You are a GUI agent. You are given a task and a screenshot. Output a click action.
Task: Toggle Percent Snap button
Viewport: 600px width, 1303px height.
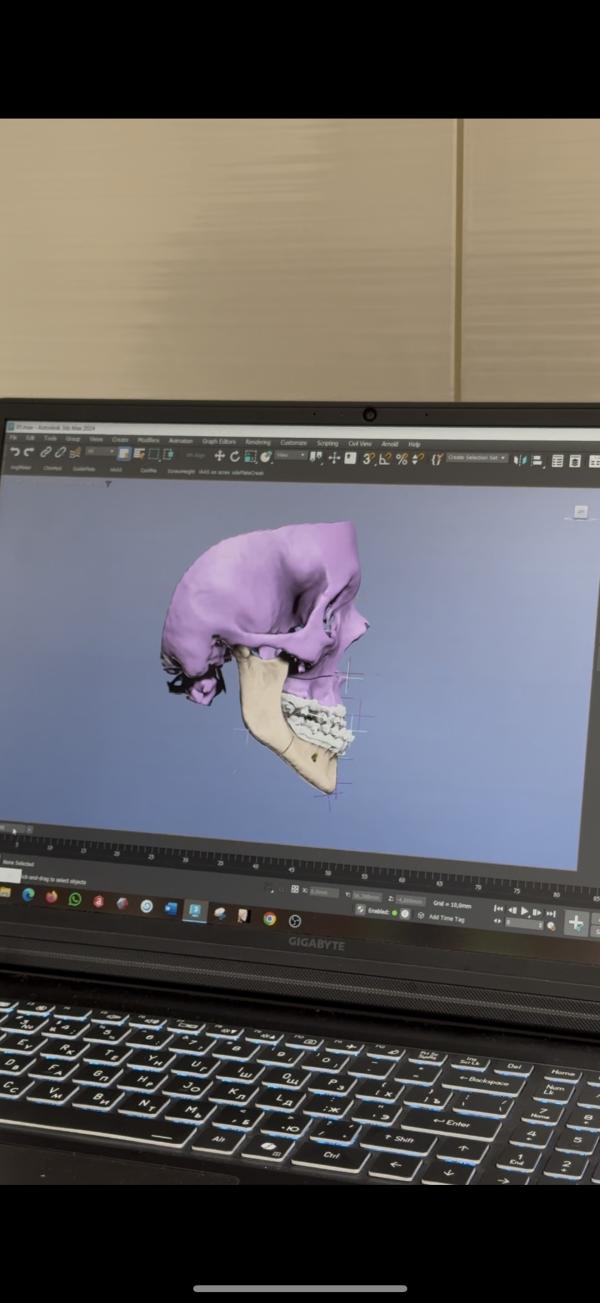[x=402, y=459]
